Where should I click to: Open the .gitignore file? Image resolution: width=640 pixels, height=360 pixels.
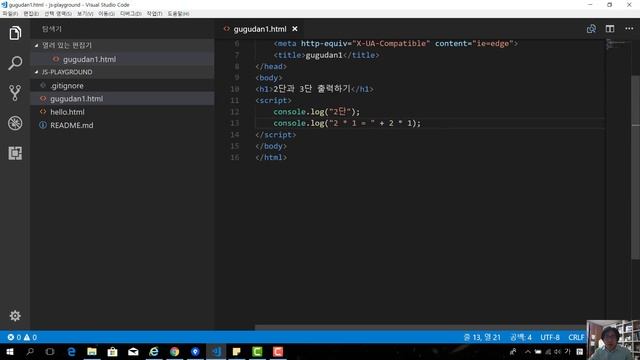[x=122, y=86]
